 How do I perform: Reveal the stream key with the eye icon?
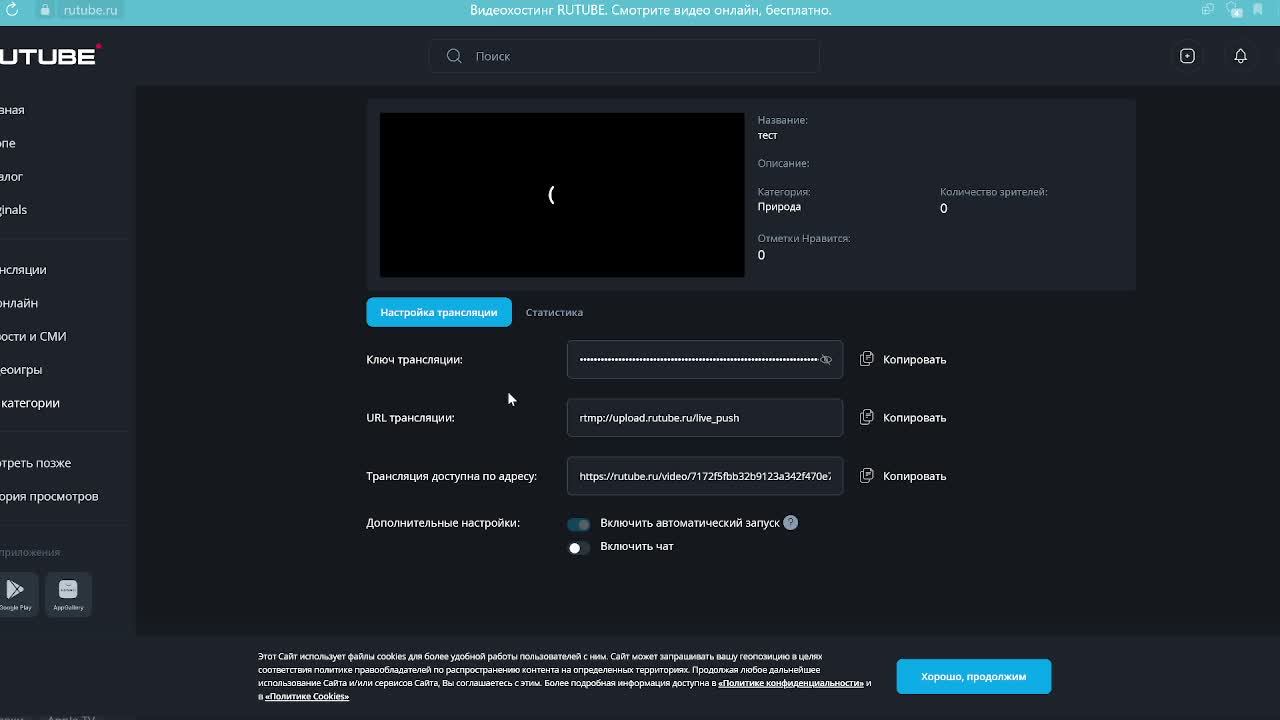[x=826, y=359]
